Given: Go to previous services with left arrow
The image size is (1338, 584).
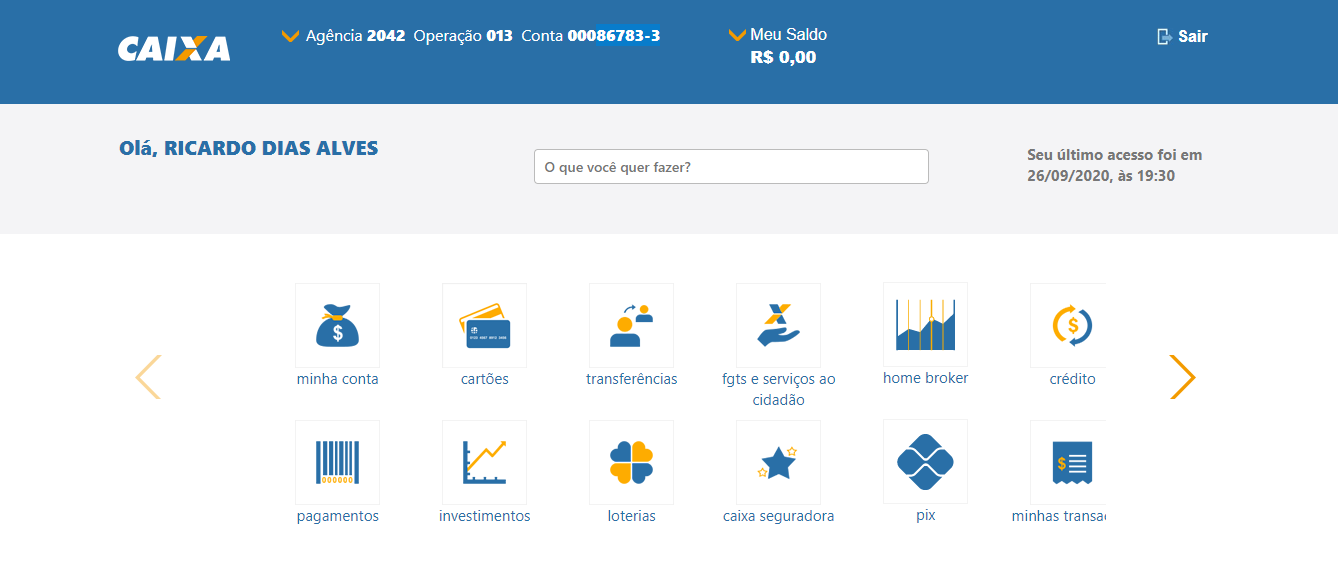Looking at the screenshot, I should tap(148, 377).
